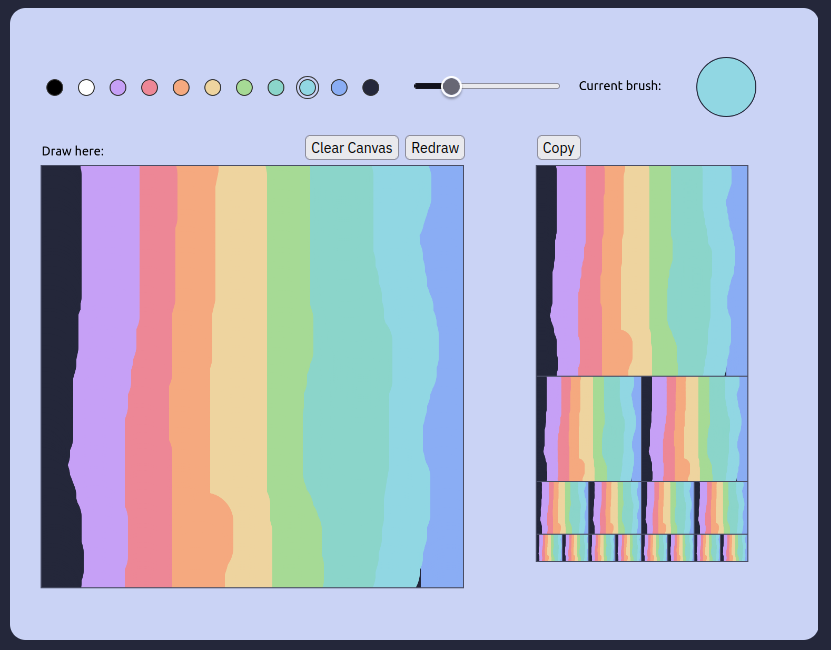This screenshot has width=831, height=650.
Task: Click the large top tile in the copy preview
Action: coord(642,270)
